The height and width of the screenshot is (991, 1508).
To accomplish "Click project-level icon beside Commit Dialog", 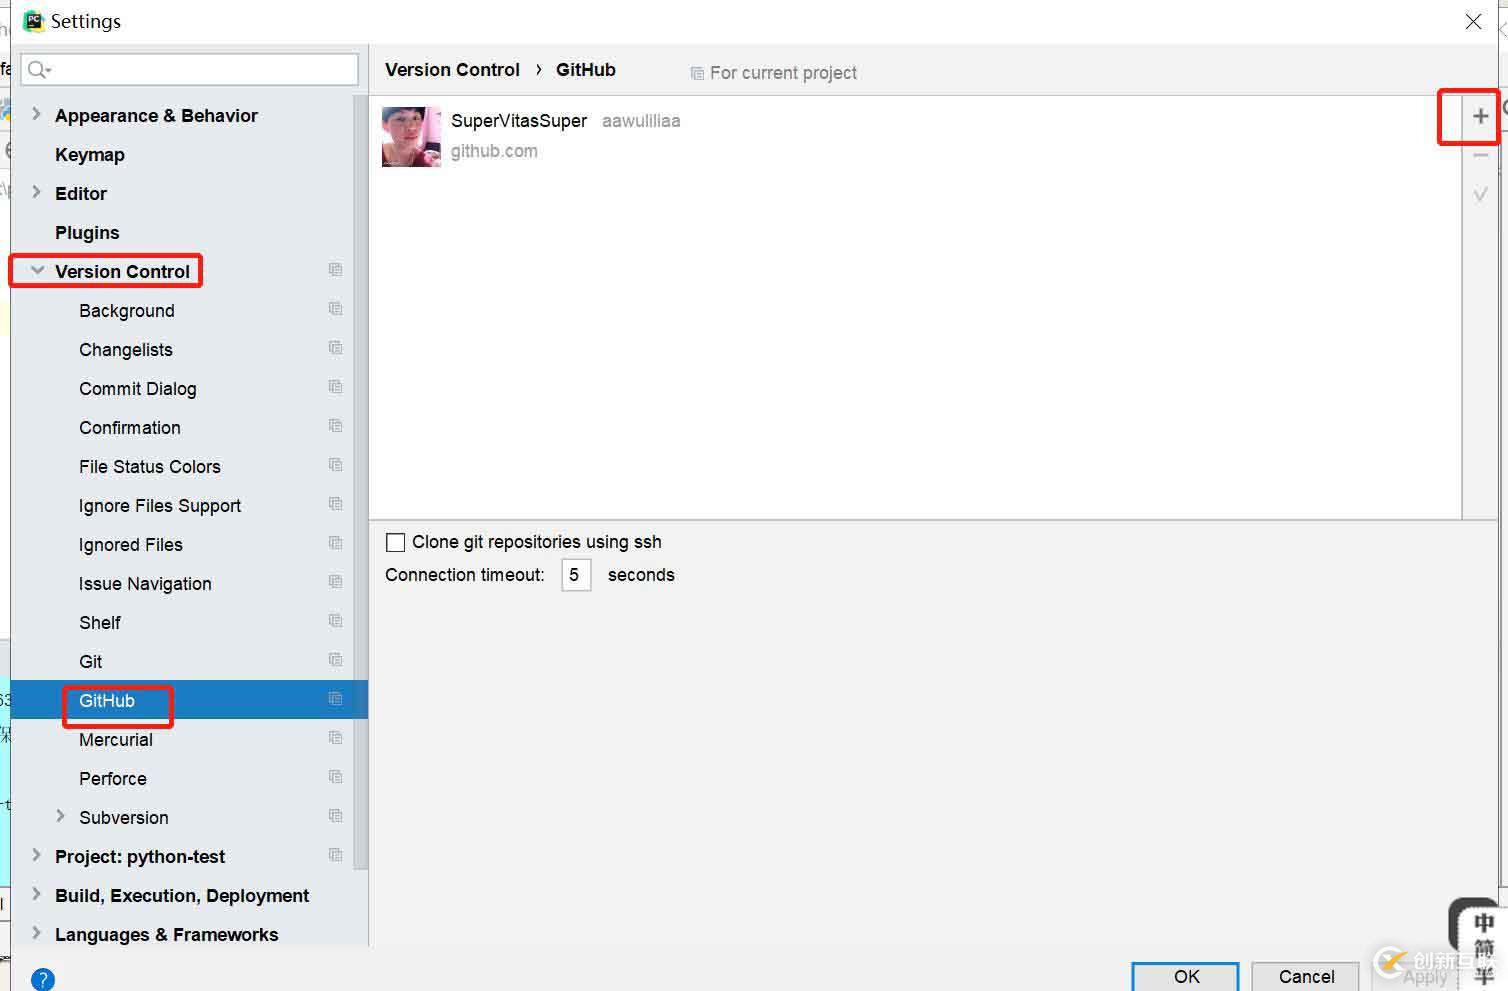I will (x=335, y=387).
